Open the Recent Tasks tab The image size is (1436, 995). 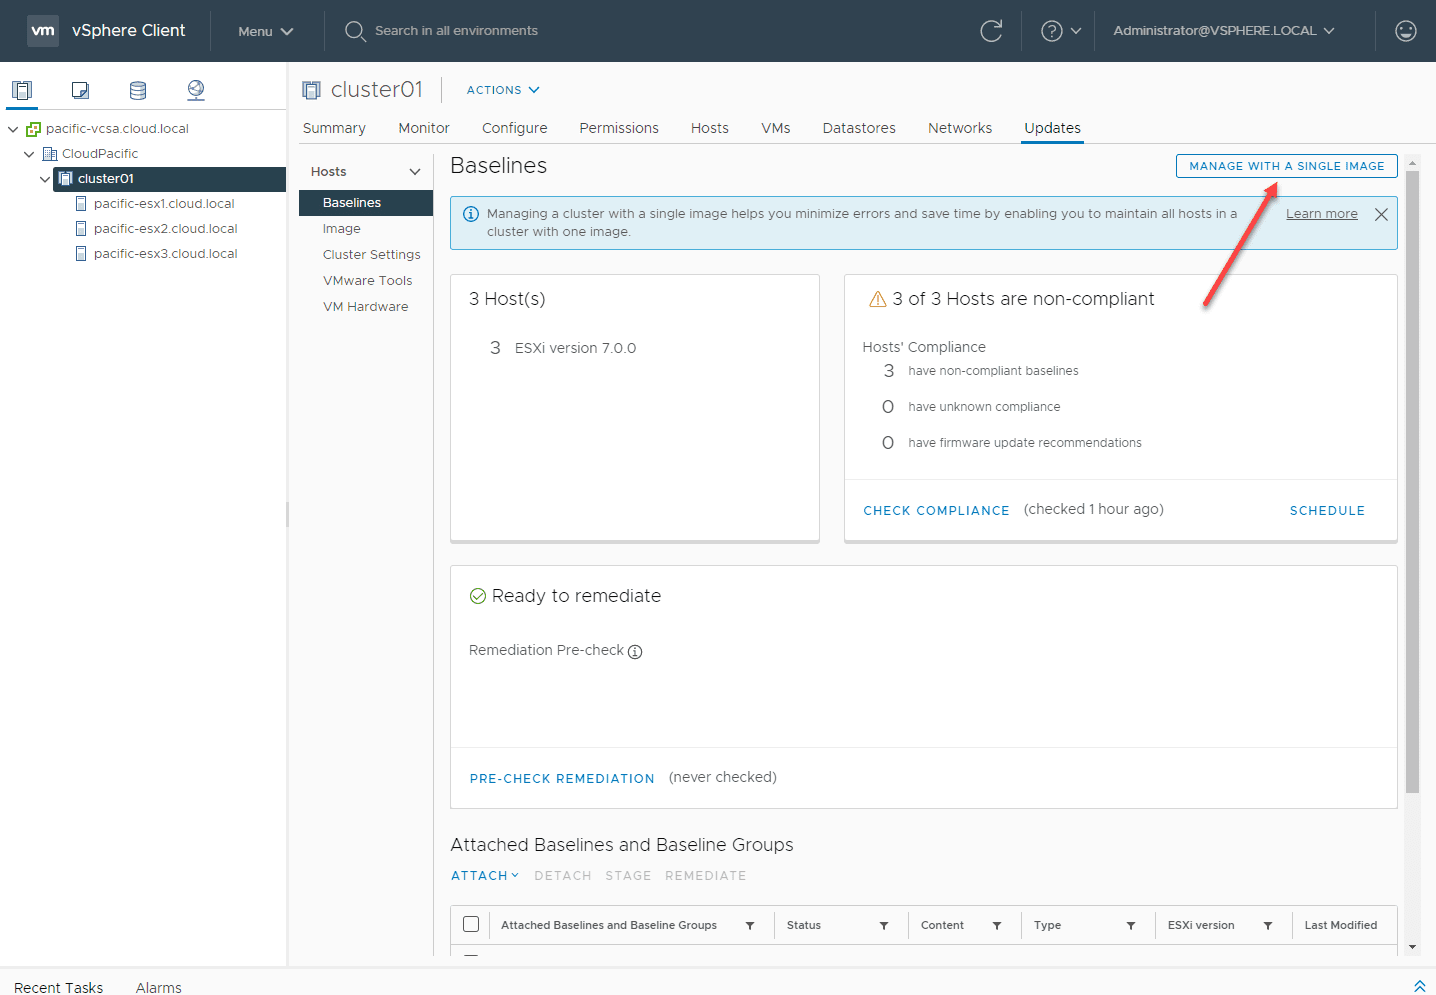click(59, 987)
